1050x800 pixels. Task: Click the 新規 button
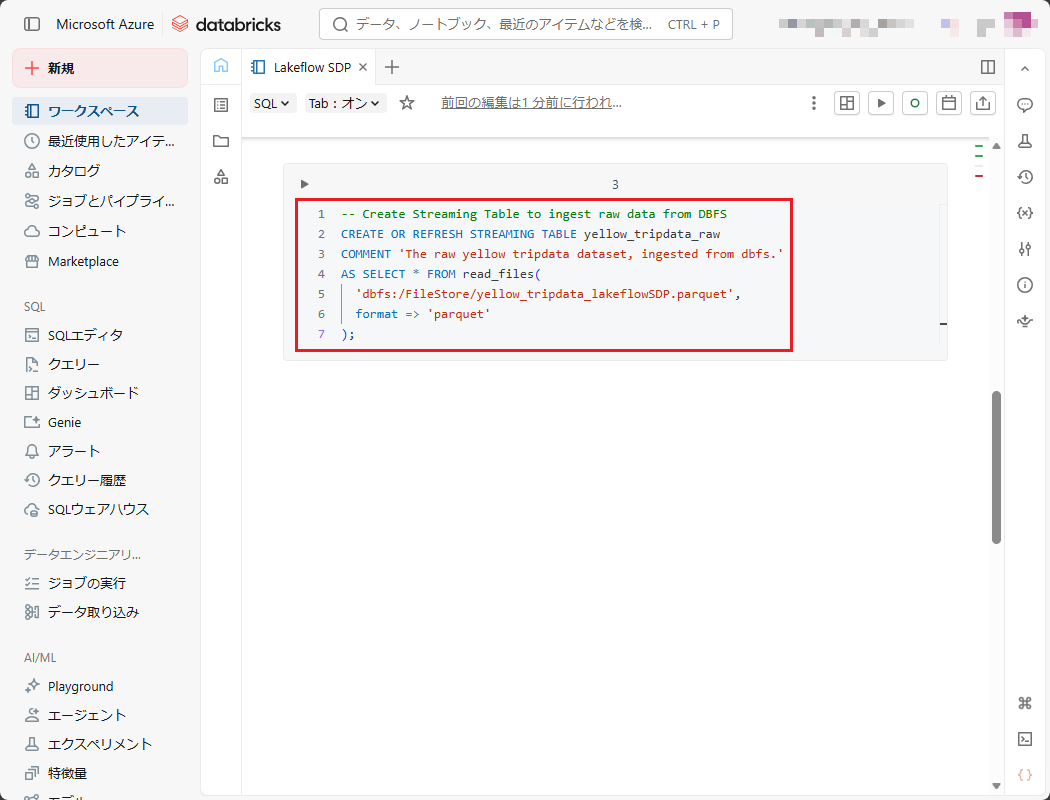(x=100, y=68)
